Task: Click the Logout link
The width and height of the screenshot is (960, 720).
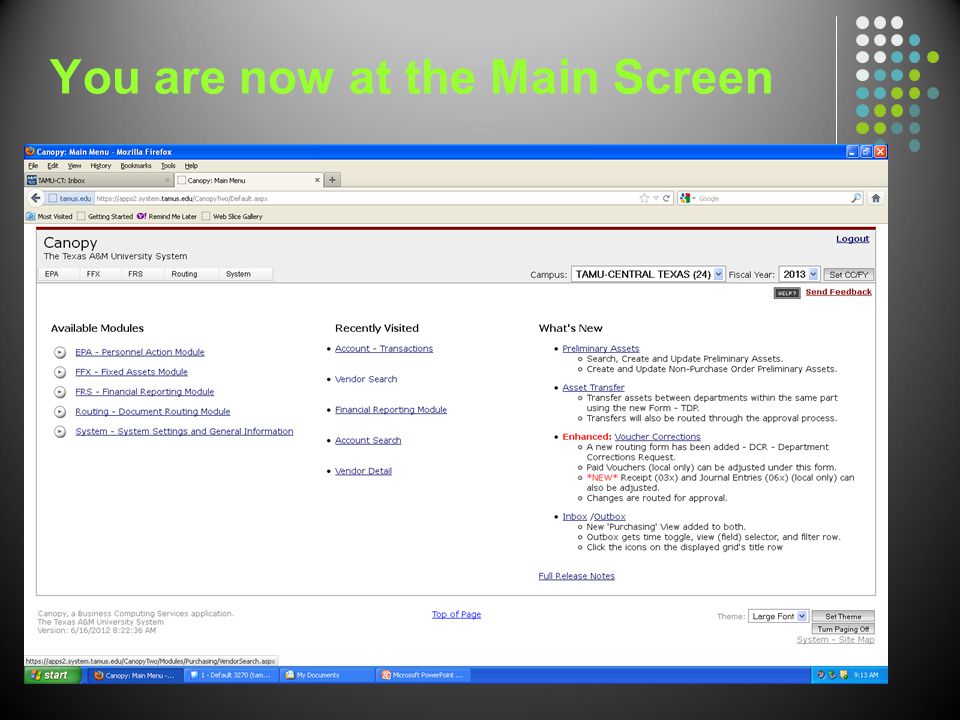Action: tap(852, 239)
